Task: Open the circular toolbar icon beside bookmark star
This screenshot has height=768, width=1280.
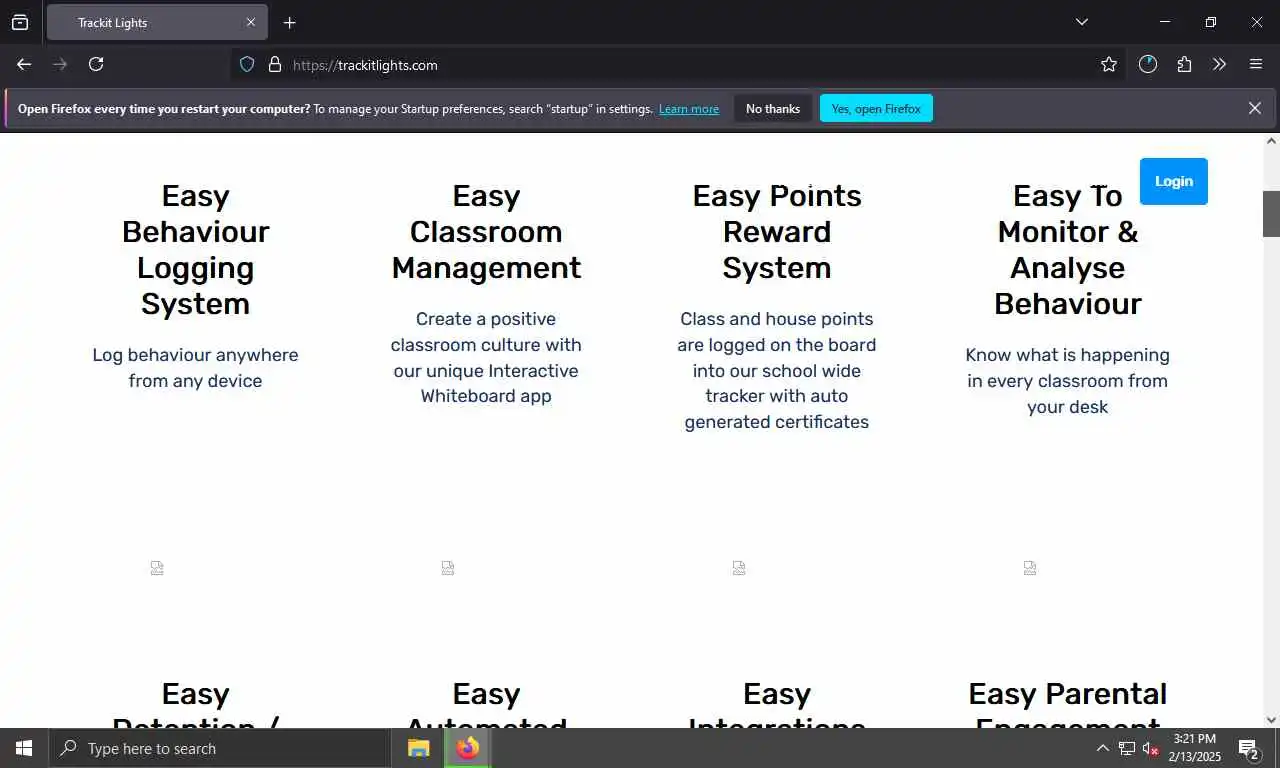Action: [1148, 65]
